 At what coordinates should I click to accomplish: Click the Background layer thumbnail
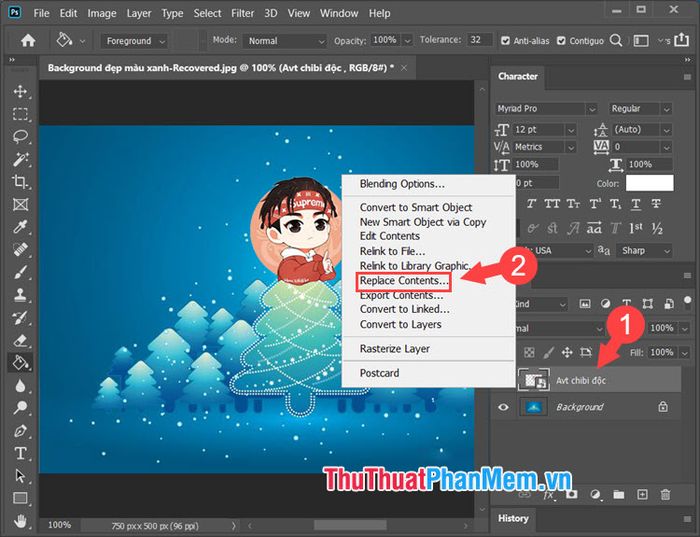tap(534, 407)
